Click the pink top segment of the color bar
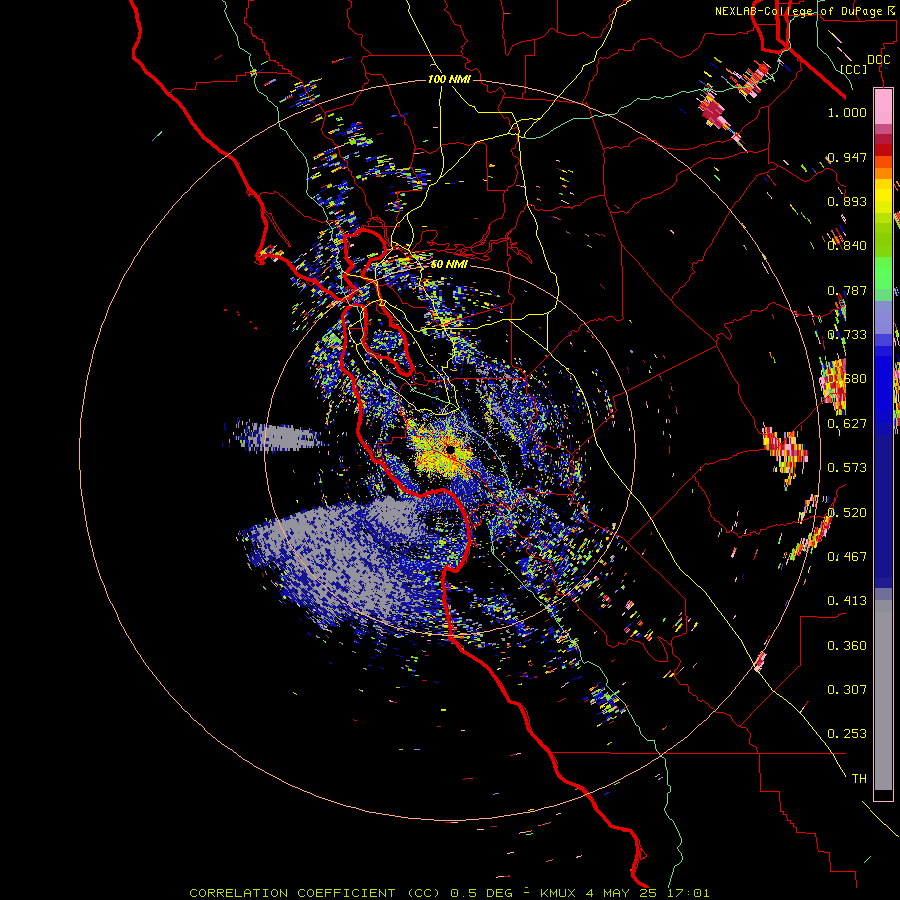The image size is (900, 900). [x=883, y=106]
